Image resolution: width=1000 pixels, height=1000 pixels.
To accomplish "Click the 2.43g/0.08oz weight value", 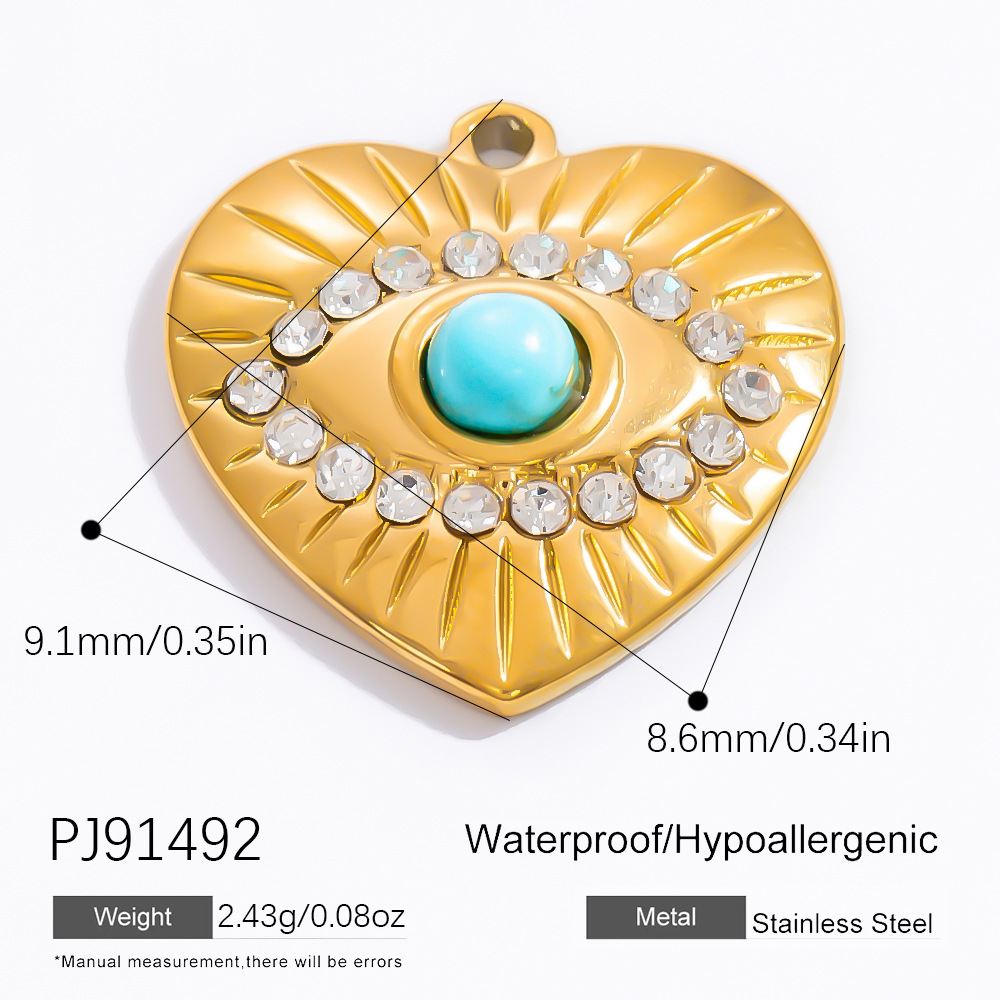I will pyautogui.click(x=311, y=916).
